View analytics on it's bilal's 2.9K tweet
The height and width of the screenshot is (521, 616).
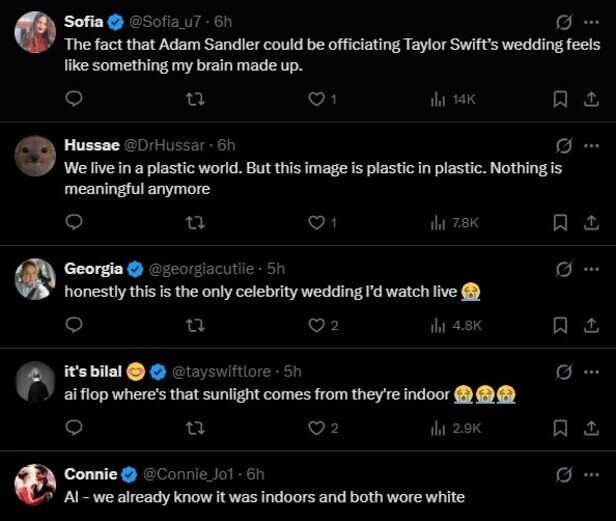tap(456, 428)
